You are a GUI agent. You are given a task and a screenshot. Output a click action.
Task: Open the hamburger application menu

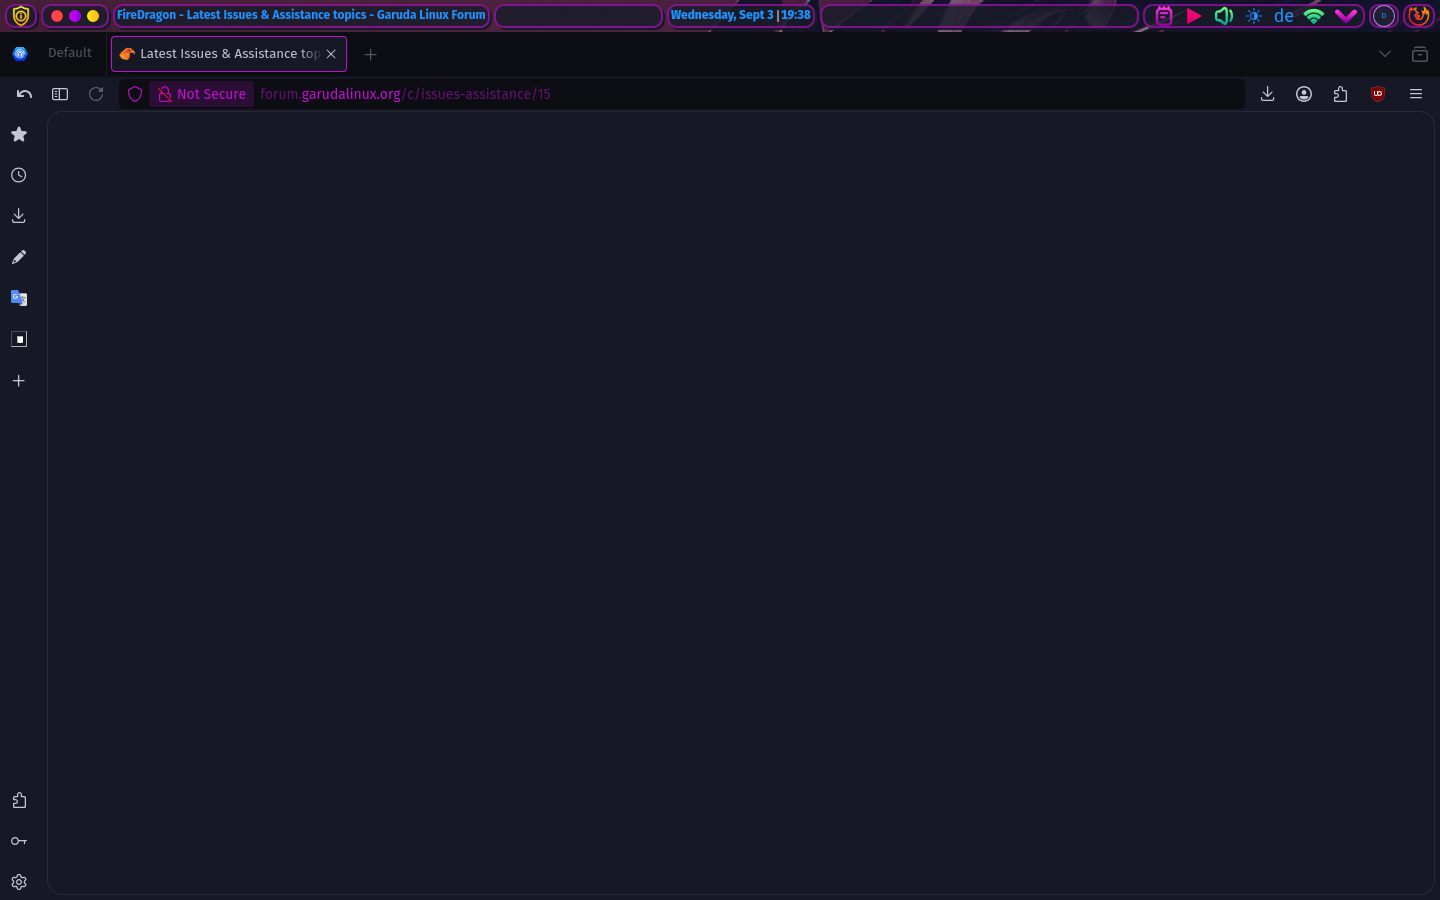pos(1416,94)
